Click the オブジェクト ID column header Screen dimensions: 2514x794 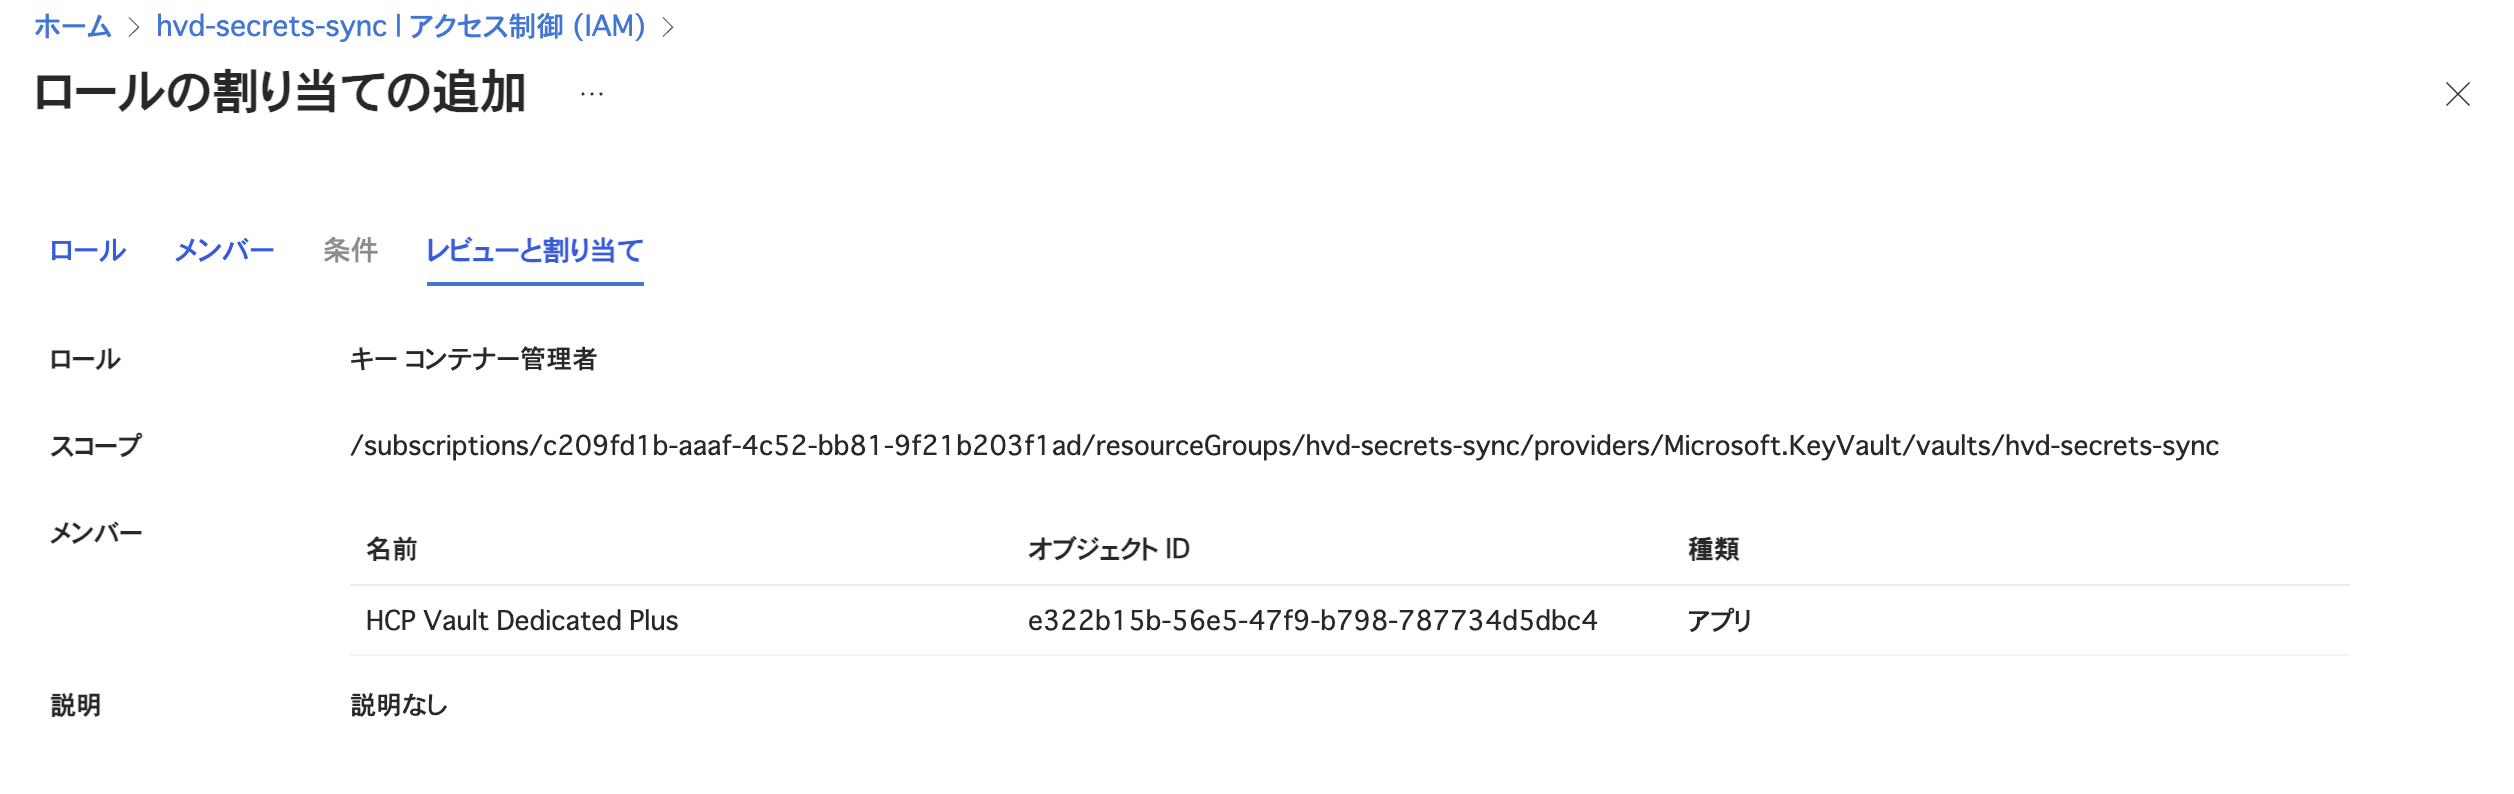(1108, 549)
